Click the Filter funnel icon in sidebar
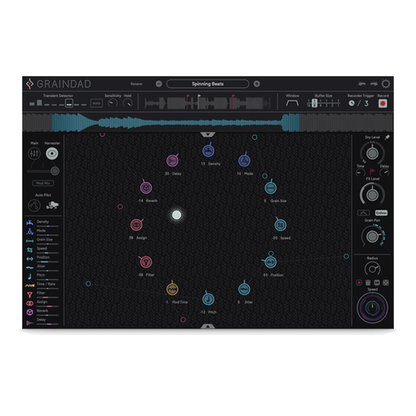 pyautogui.click(x=30, y=294)
